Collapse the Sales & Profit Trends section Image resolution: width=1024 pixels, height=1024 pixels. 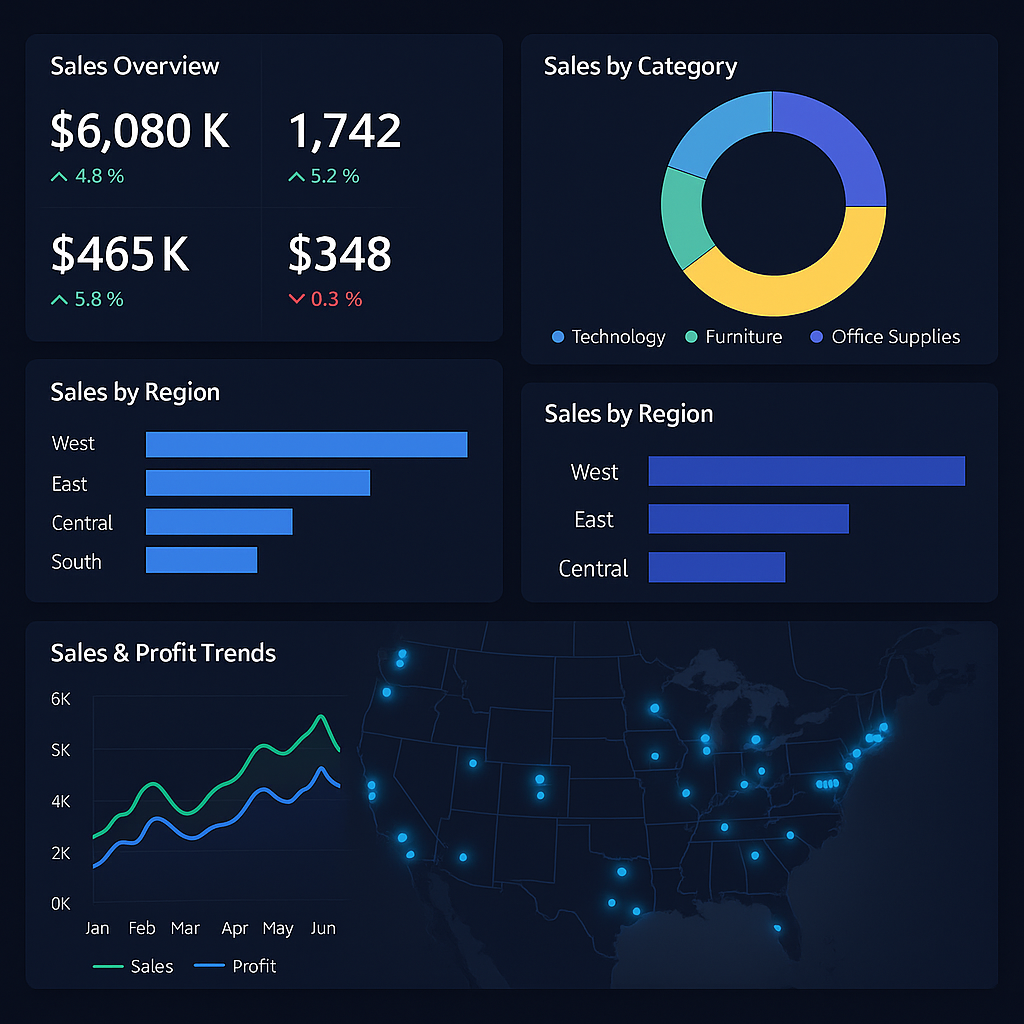point(162,653)
